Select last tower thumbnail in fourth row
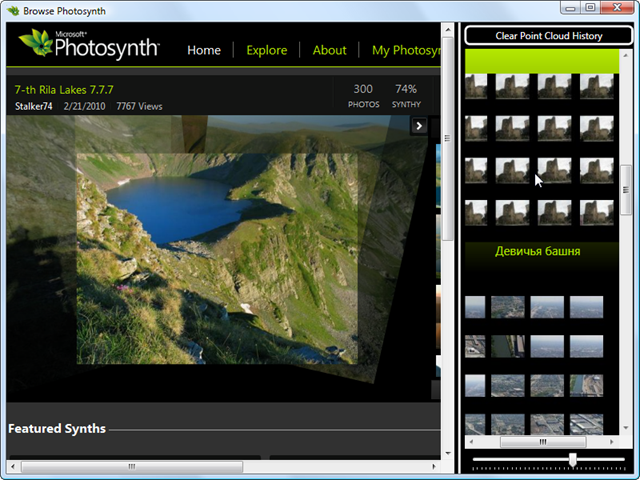640x480 pixels. [596, 212]
